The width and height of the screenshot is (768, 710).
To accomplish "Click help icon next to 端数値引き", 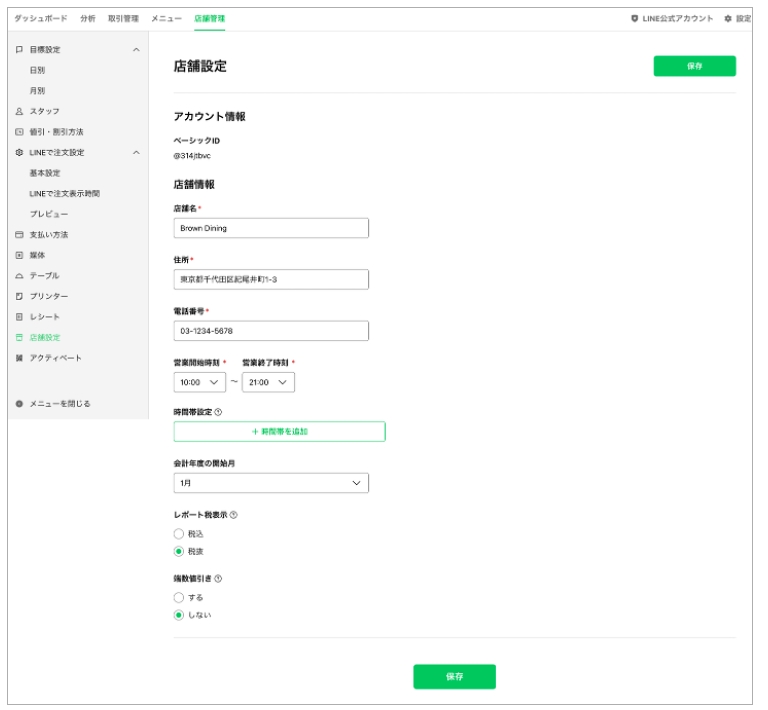I will (218, 579).
